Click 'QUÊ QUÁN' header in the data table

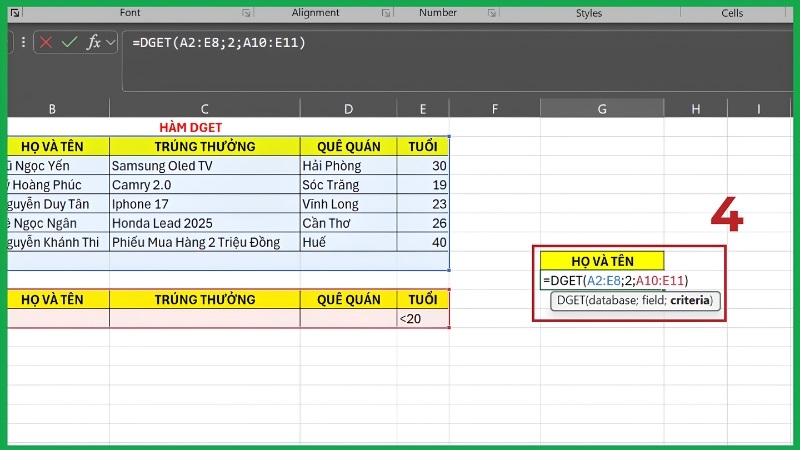(x=348, y=146)
